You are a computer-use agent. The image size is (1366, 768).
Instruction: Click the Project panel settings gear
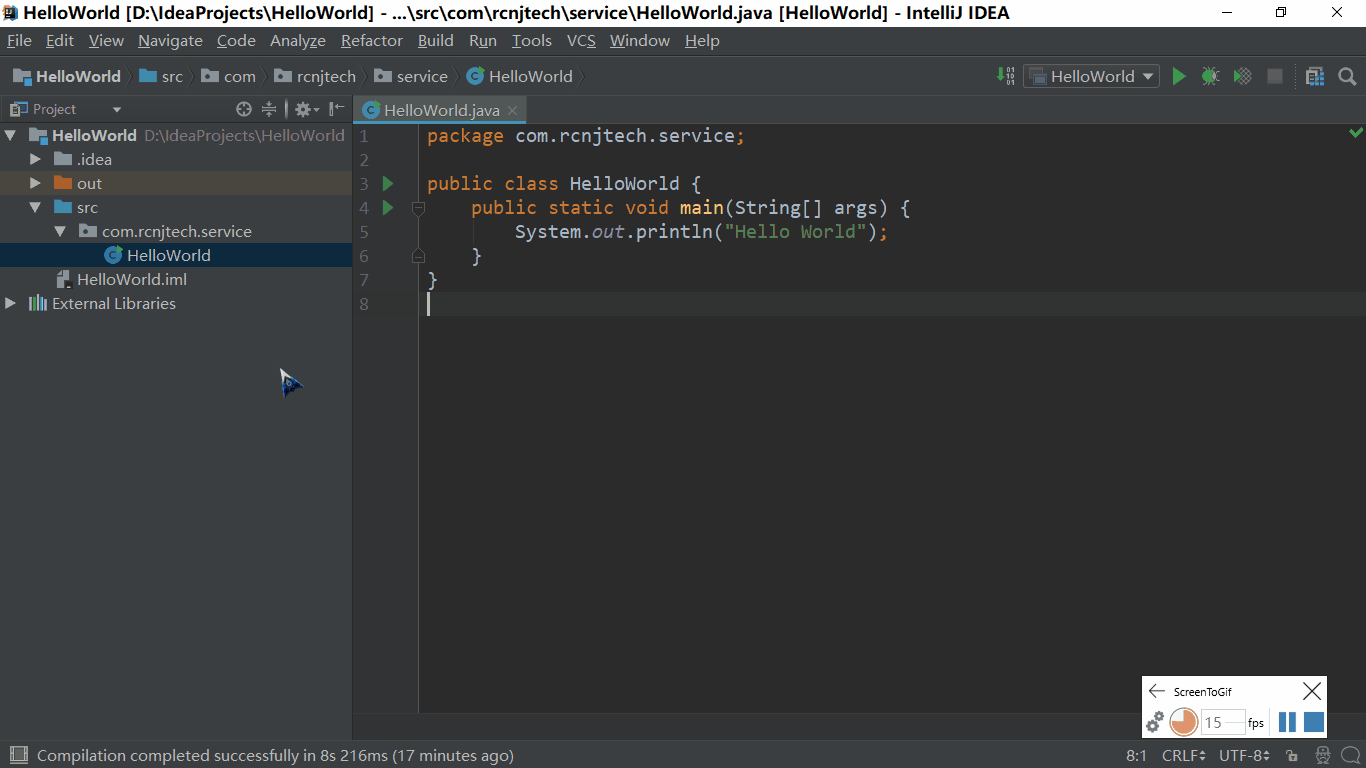303,109
